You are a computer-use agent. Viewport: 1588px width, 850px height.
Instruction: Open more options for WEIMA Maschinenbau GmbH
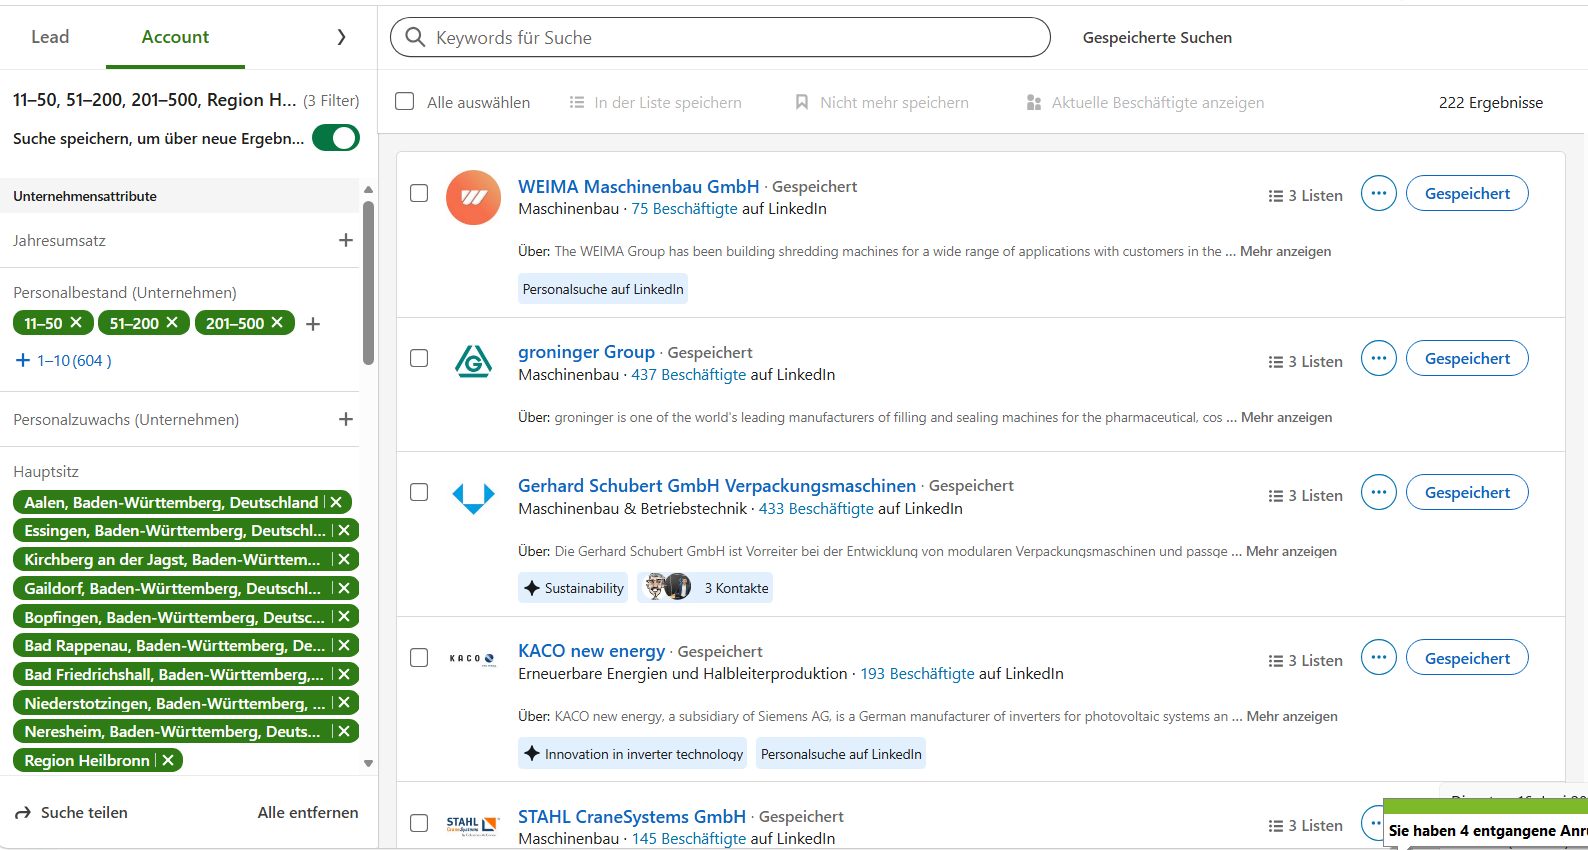(1378, 193)
